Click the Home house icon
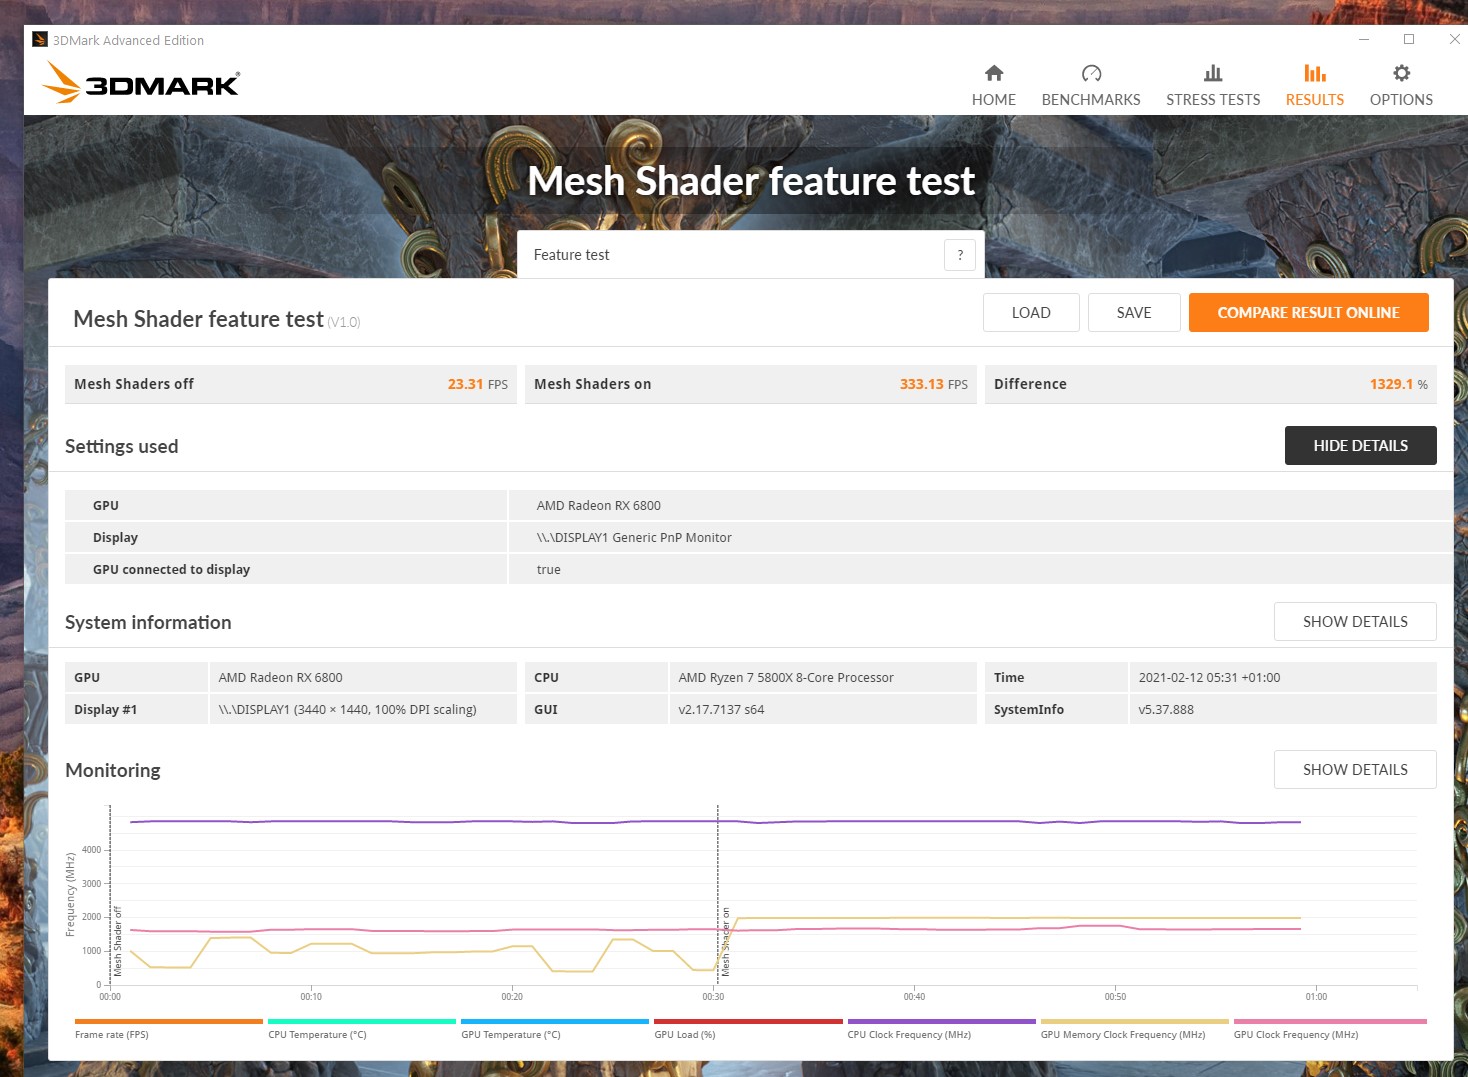Viewport: 1468px width, 1077px height. [x=993, y=73]
